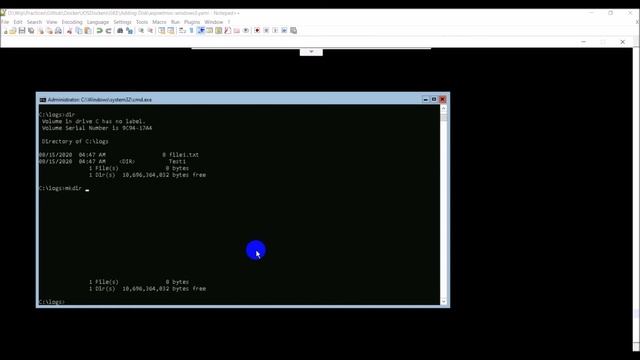Click the Copy toolbar icon
The height and width of the screenshot is (360, 640).
[x=79, y=31]
